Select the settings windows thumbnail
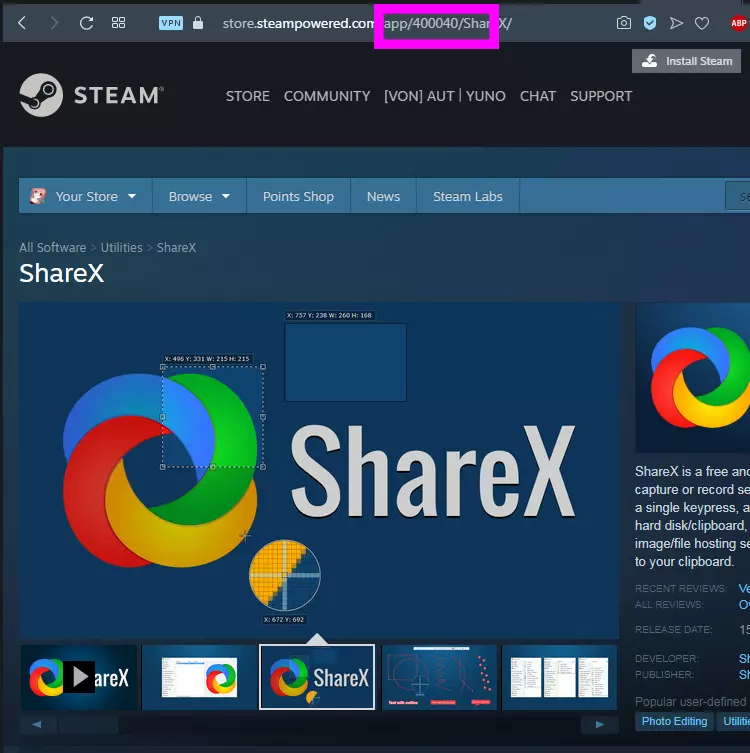 pos(559,677)
